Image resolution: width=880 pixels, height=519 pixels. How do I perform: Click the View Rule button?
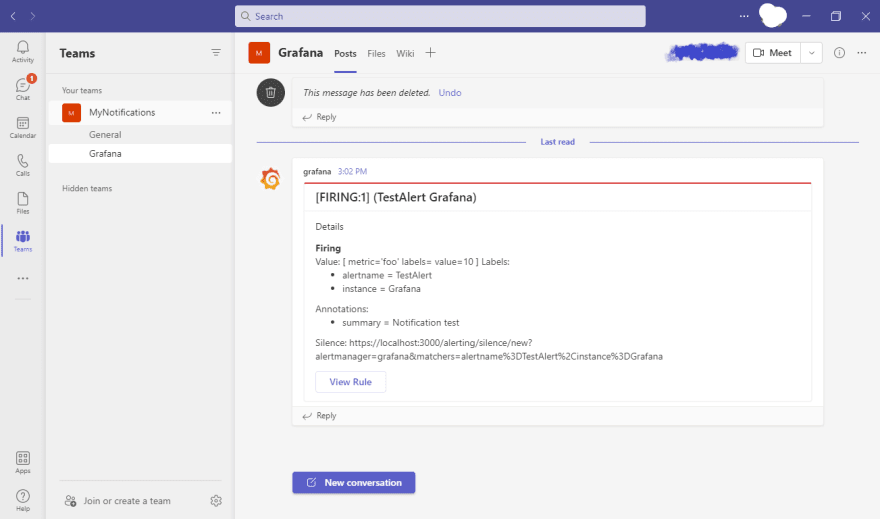pyautogui.click(x=351, y=382)
